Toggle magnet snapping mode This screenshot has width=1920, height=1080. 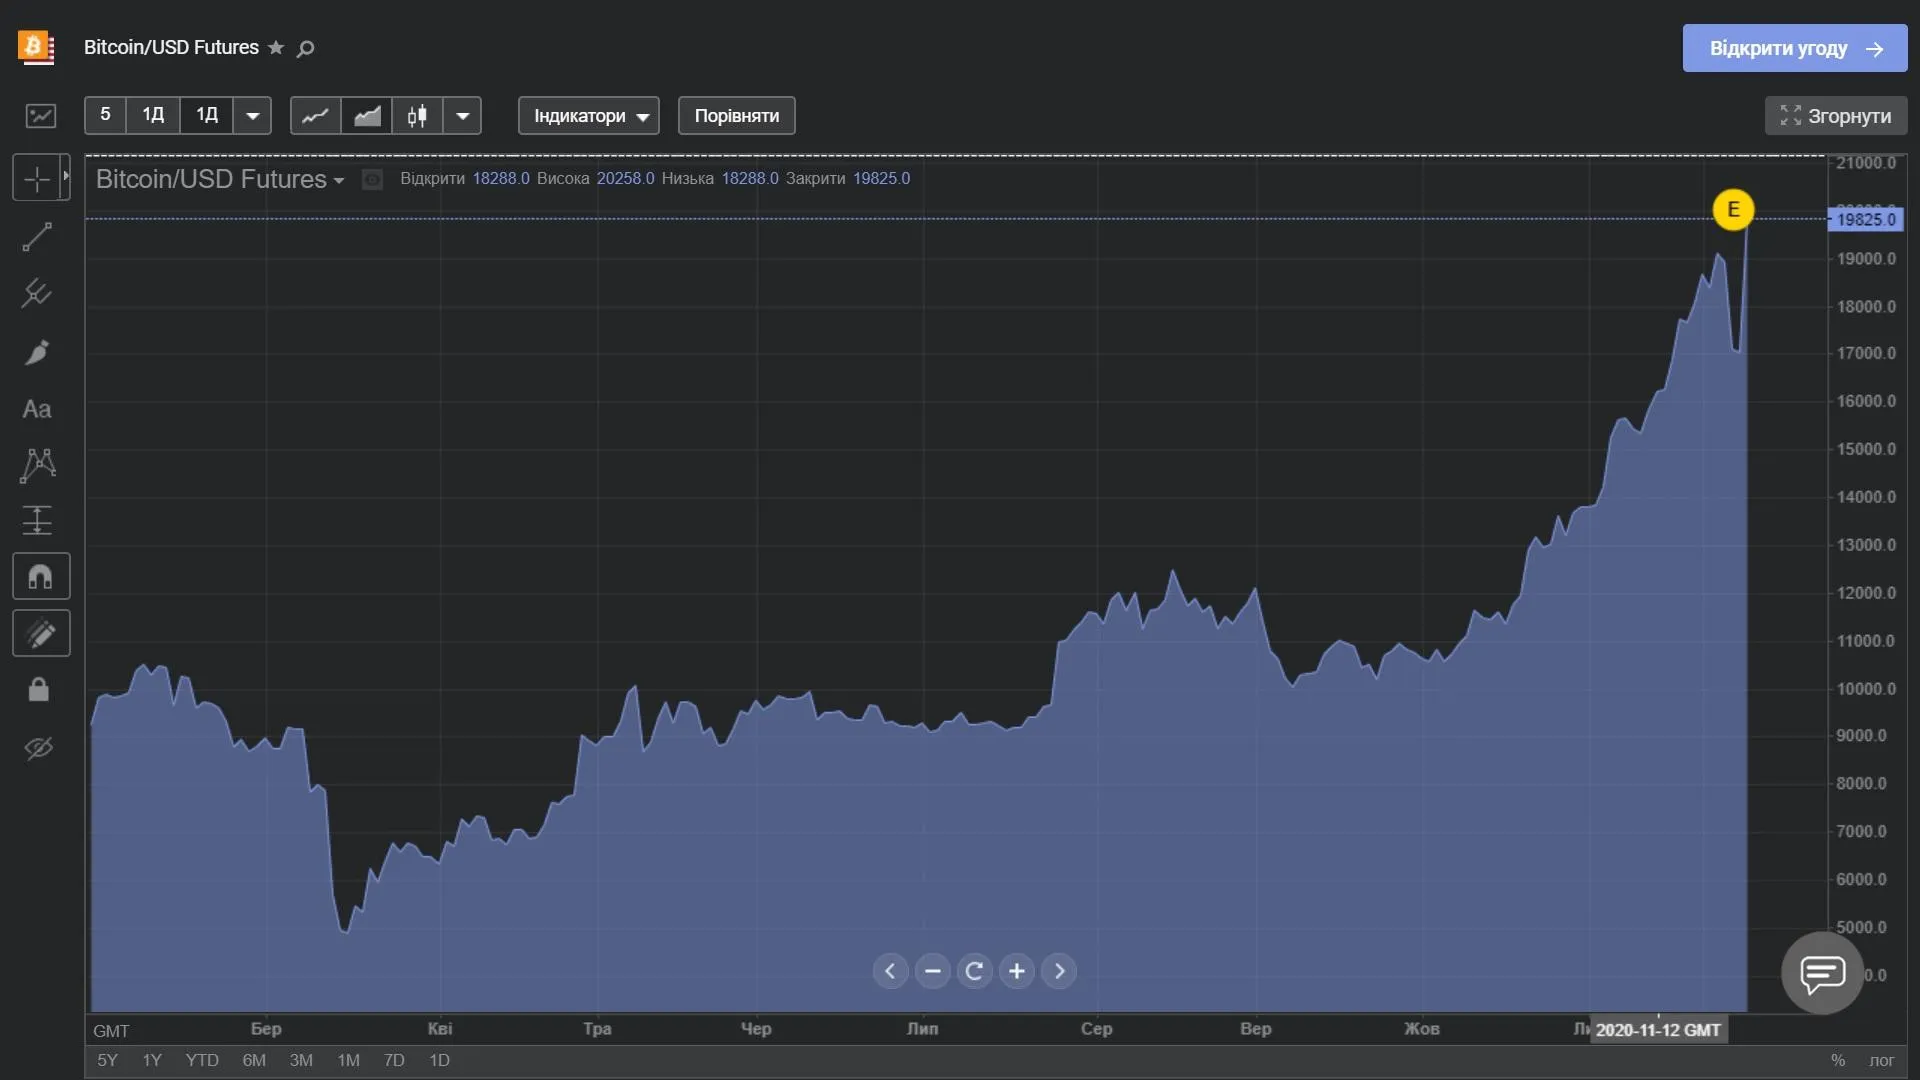(41, 577)
